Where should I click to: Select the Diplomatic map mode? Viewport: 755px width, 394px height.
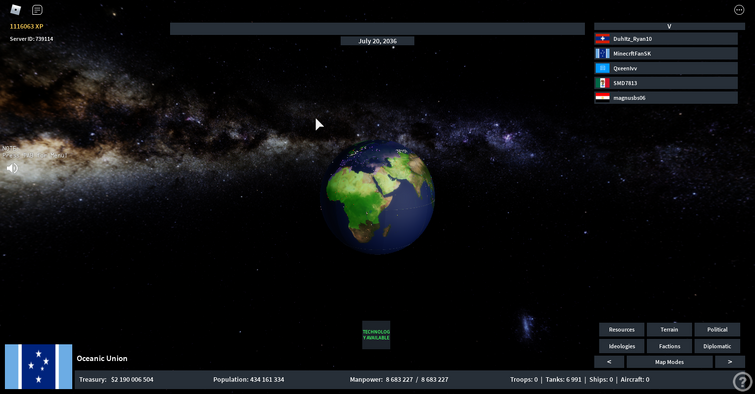[x=717, y=346]
